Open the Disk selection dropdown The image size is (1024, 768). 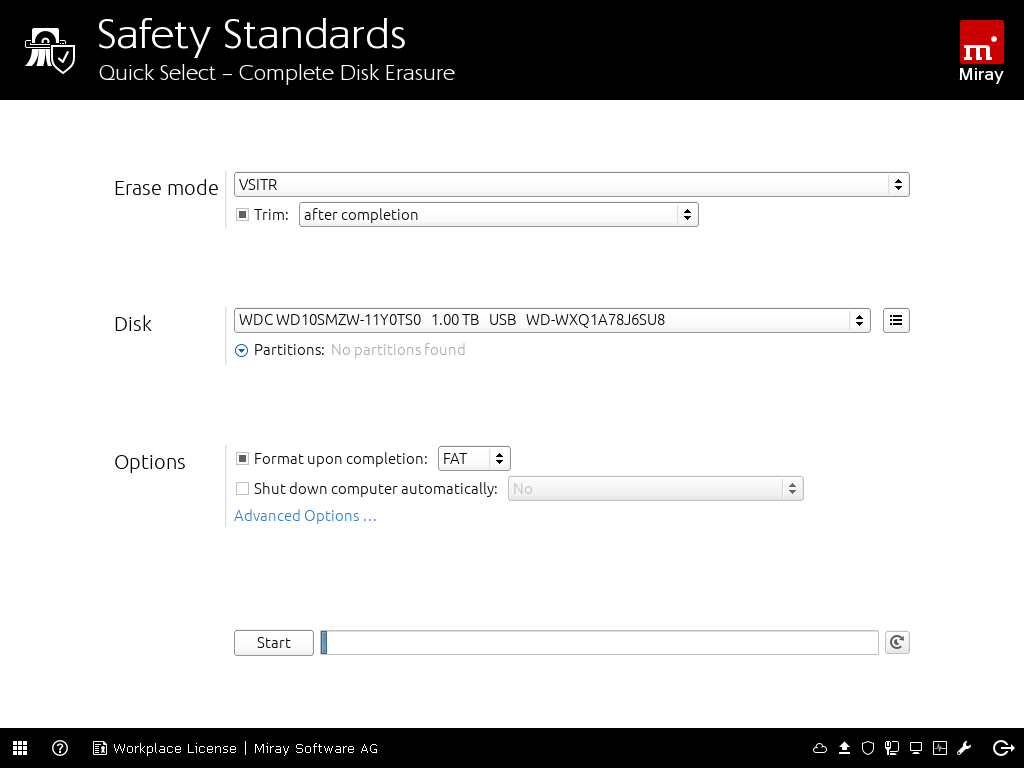pos(552,320)
